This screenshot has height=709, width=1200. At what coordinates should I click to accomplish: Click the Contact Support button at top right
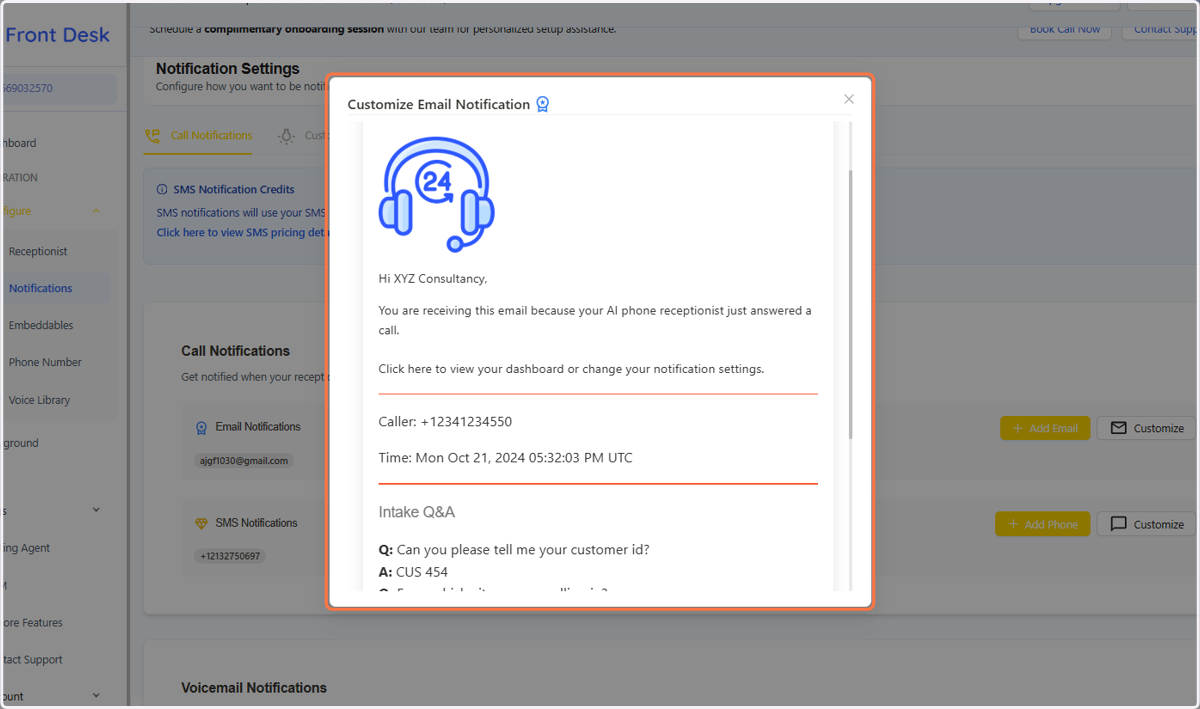click(x=1162, y=29)
